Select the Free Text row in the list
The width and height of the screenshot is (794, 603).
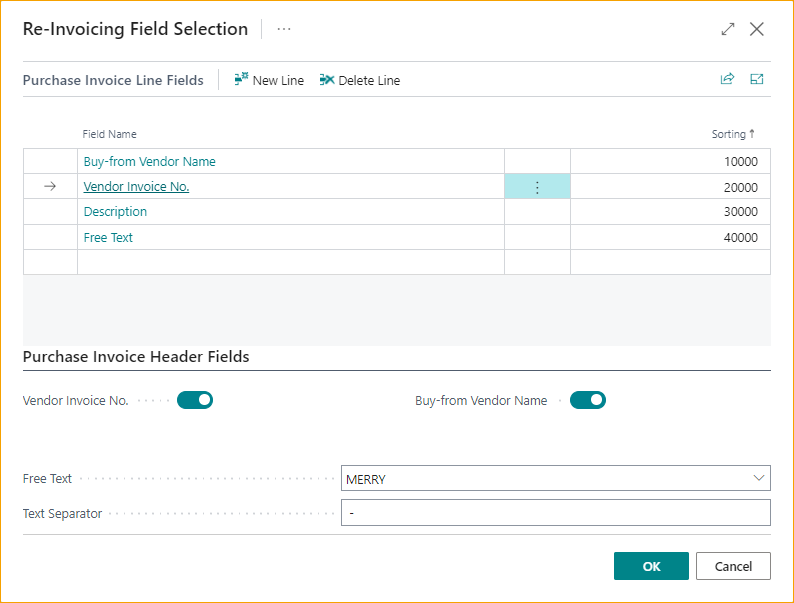pyautogui.click(x=108, y=238)
